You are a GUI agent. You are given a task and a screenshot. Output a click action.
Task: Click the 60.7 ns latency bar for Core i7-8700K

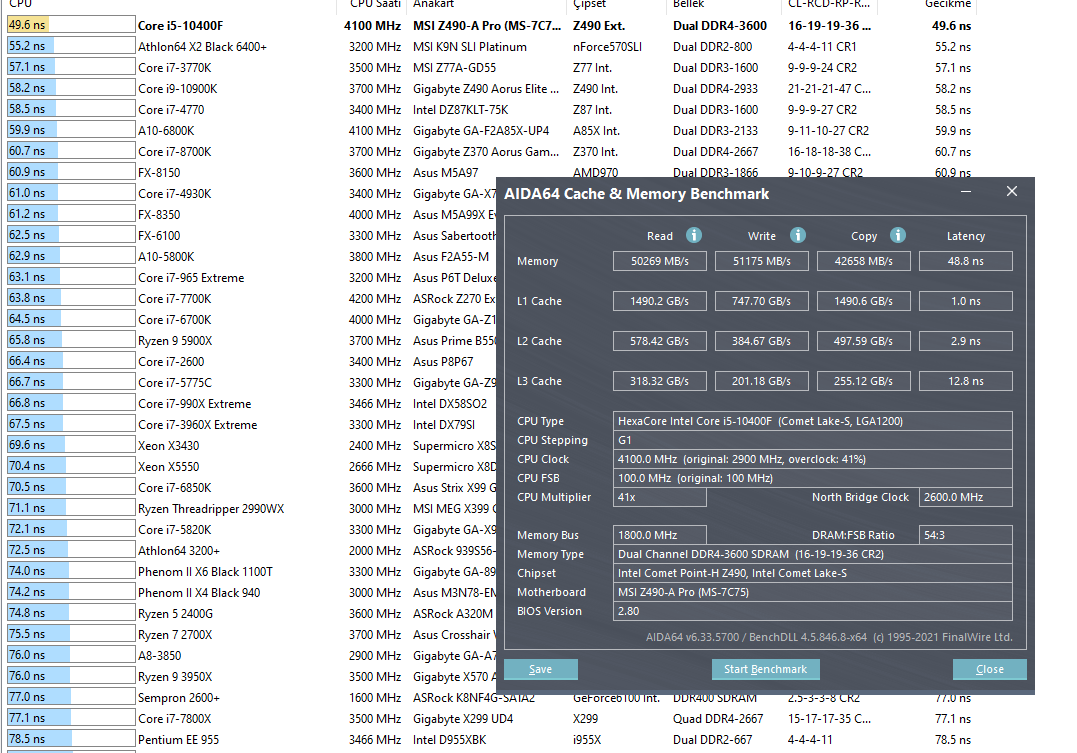[71, 151]
